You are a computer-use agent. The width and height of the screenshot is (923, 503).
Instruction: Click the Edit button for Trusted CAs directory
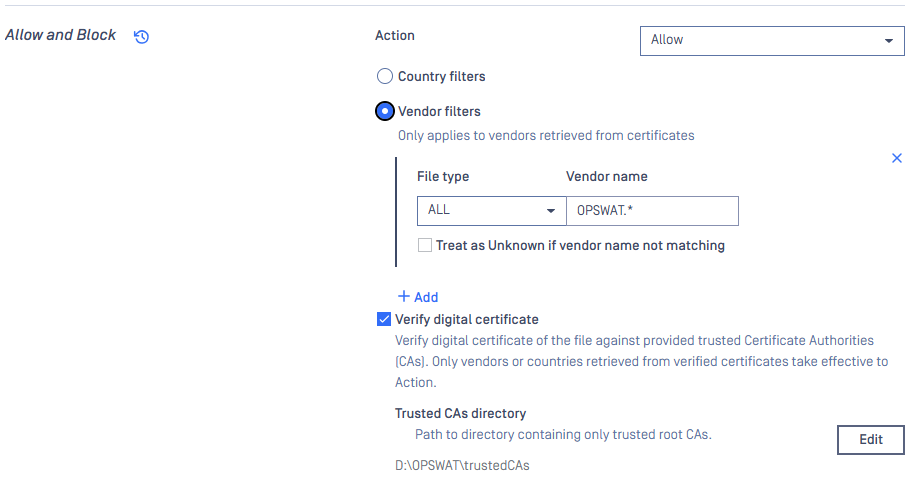871,439
